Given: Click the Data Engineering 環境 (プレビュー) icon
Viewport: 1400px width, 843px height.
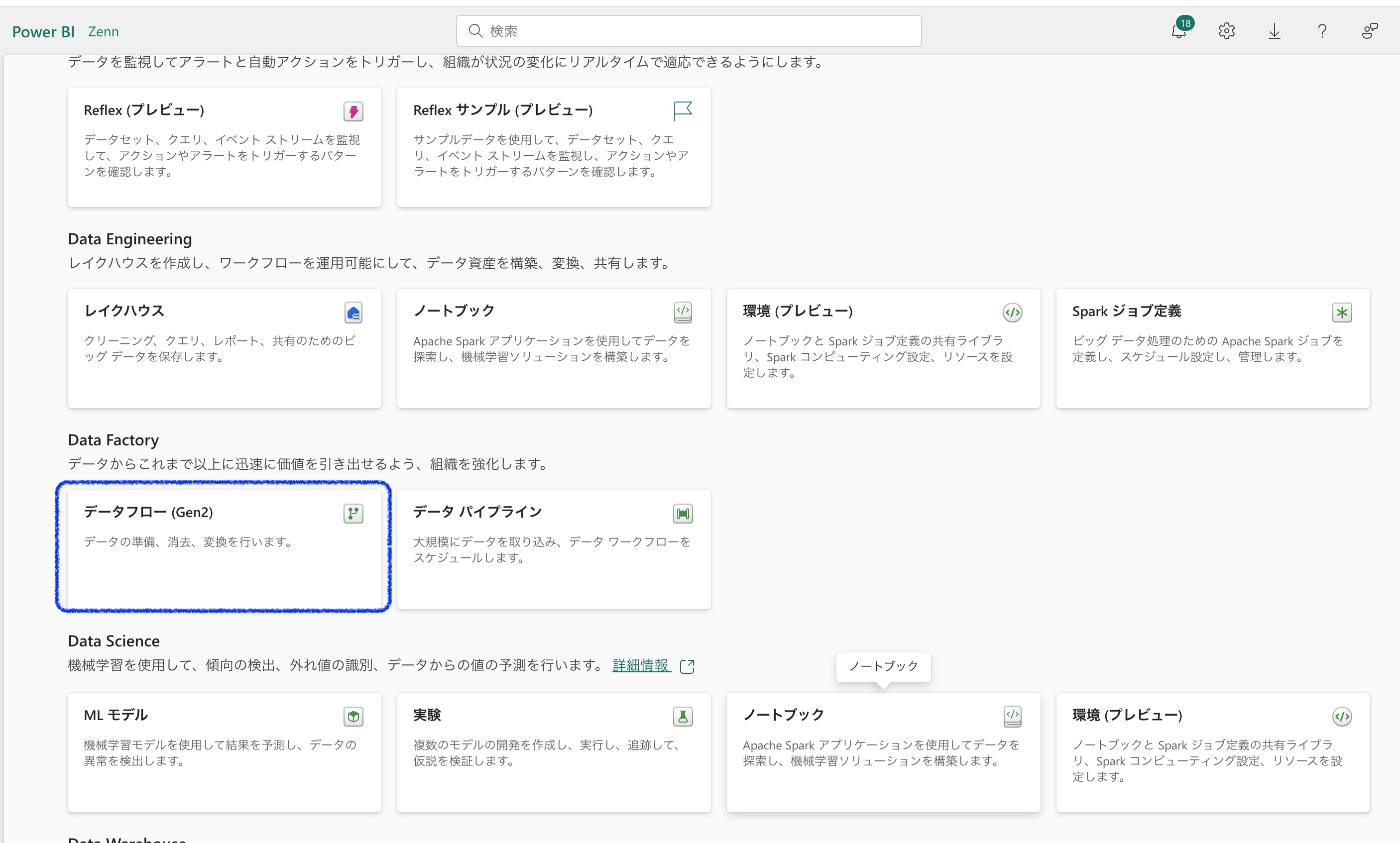Looking at the screenshot, I should point(1012,312).
